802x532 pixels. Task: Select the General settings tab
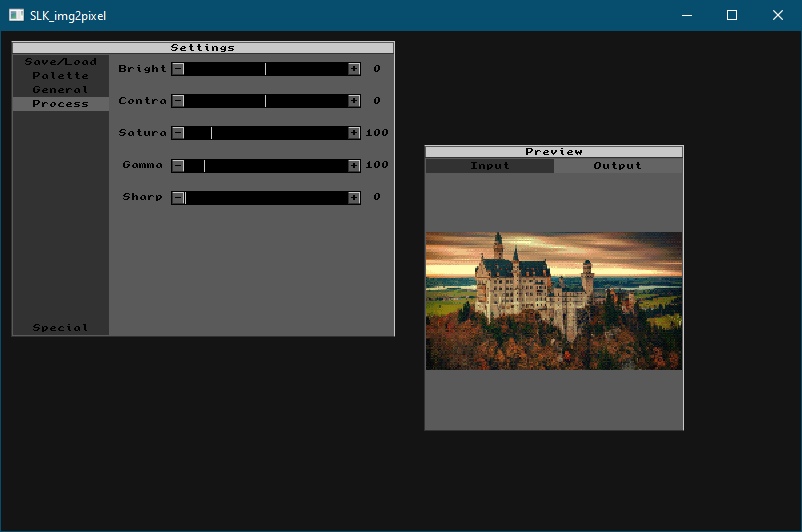[60, 90]
